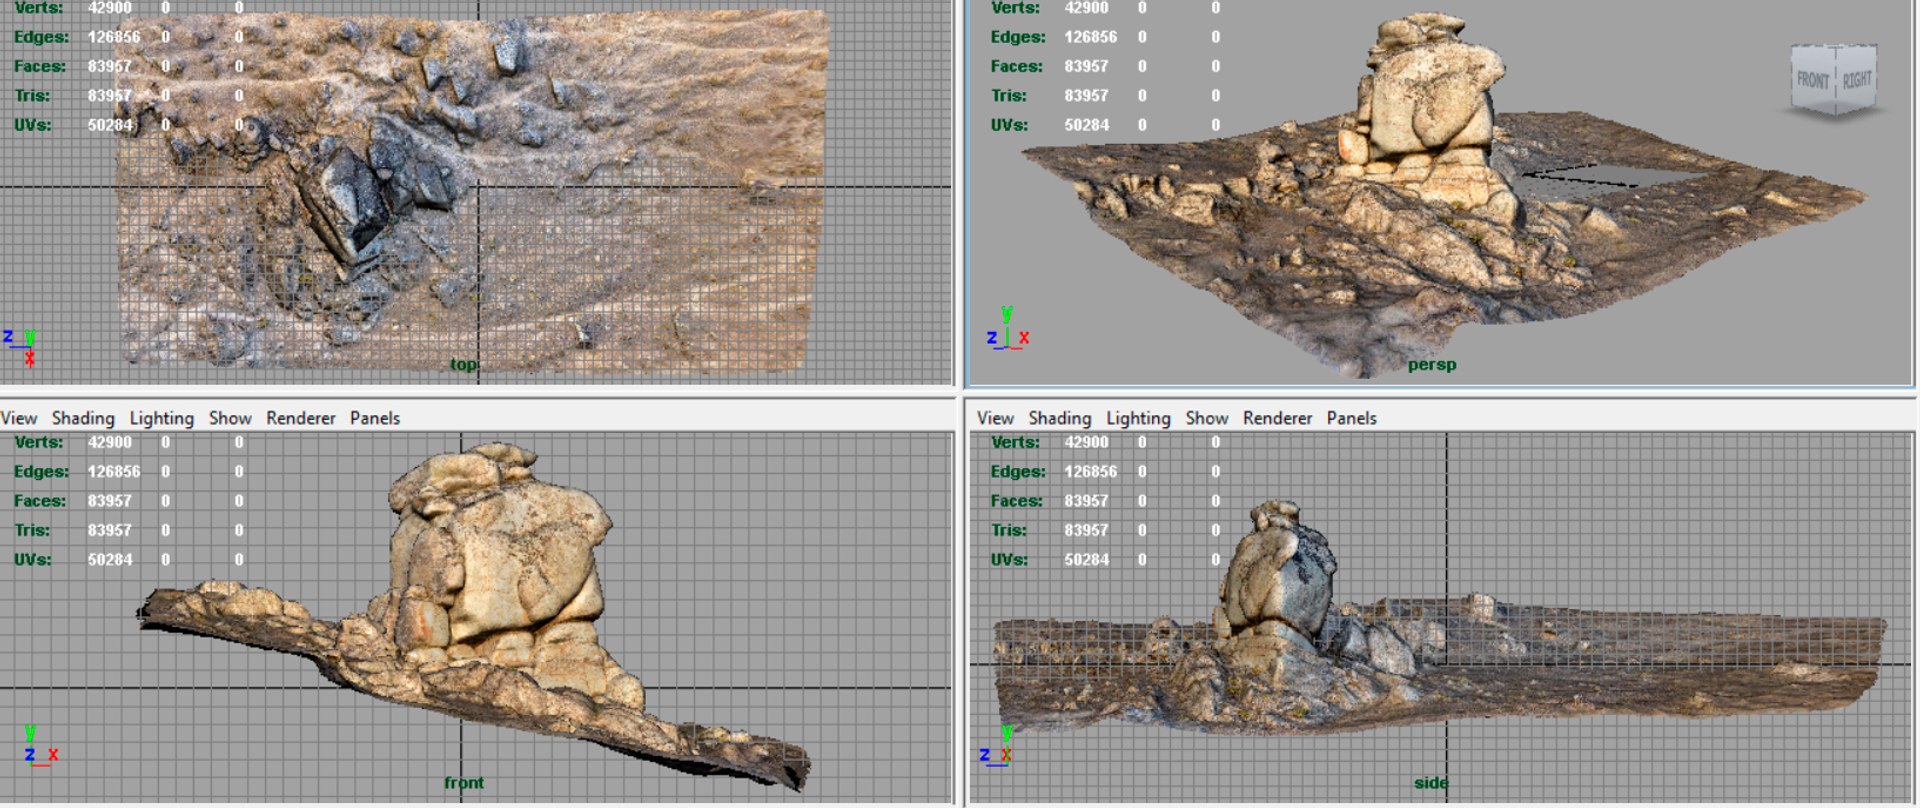Open the Shading menu of the front panel

coord(83,418)
